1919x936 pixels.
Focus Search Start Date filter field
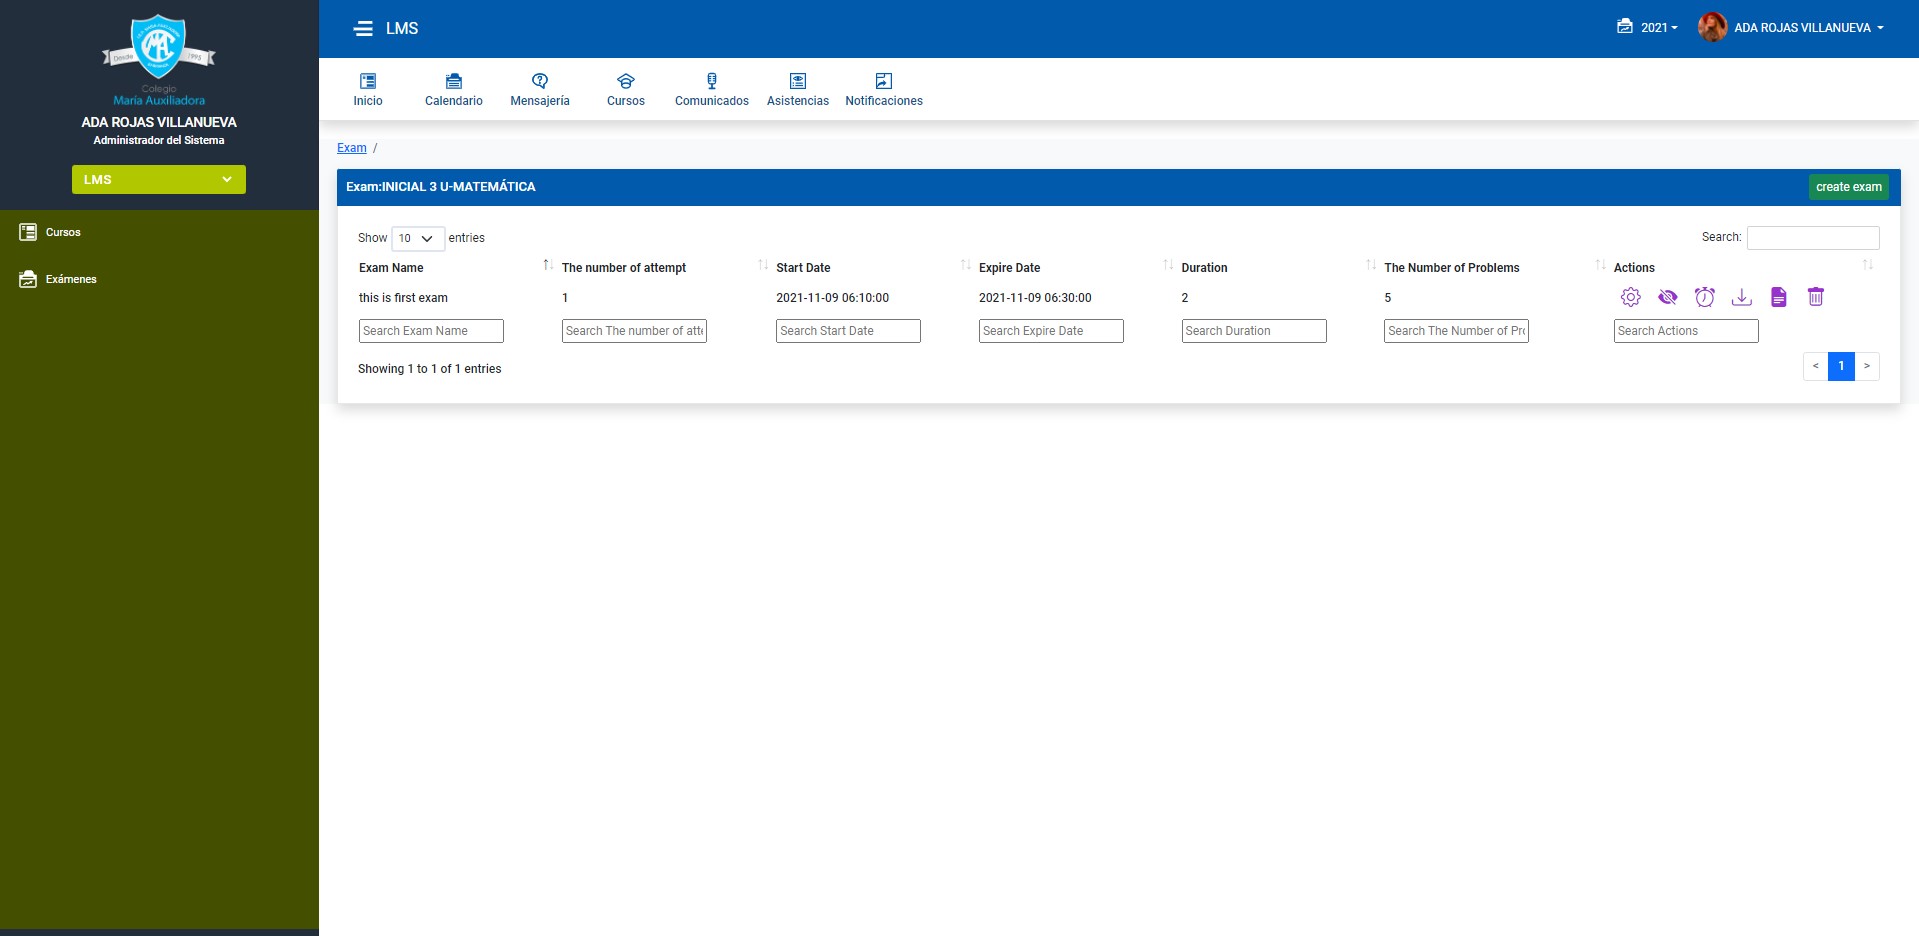848,331
